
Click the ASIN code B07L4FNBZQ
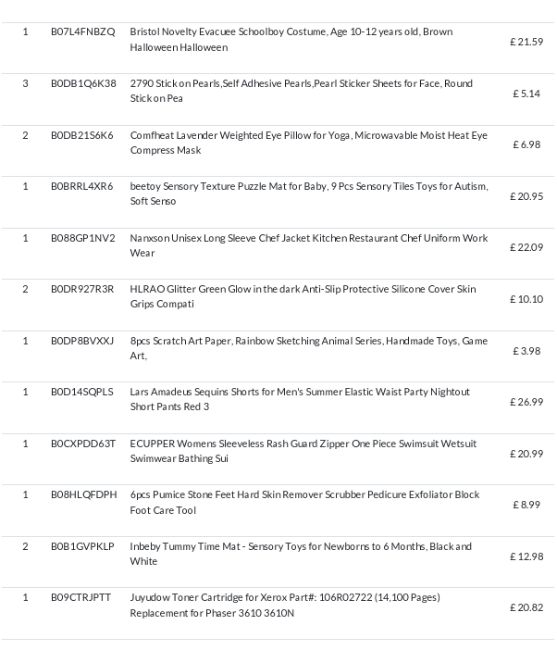pos(83,32)
